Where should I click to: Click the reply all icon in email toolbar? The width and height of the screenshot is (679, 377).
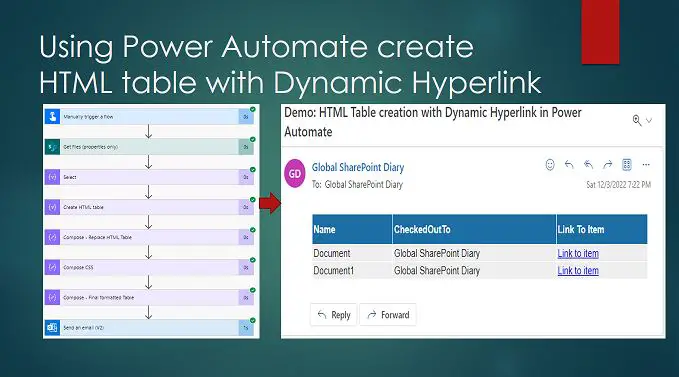click(588, 164)
